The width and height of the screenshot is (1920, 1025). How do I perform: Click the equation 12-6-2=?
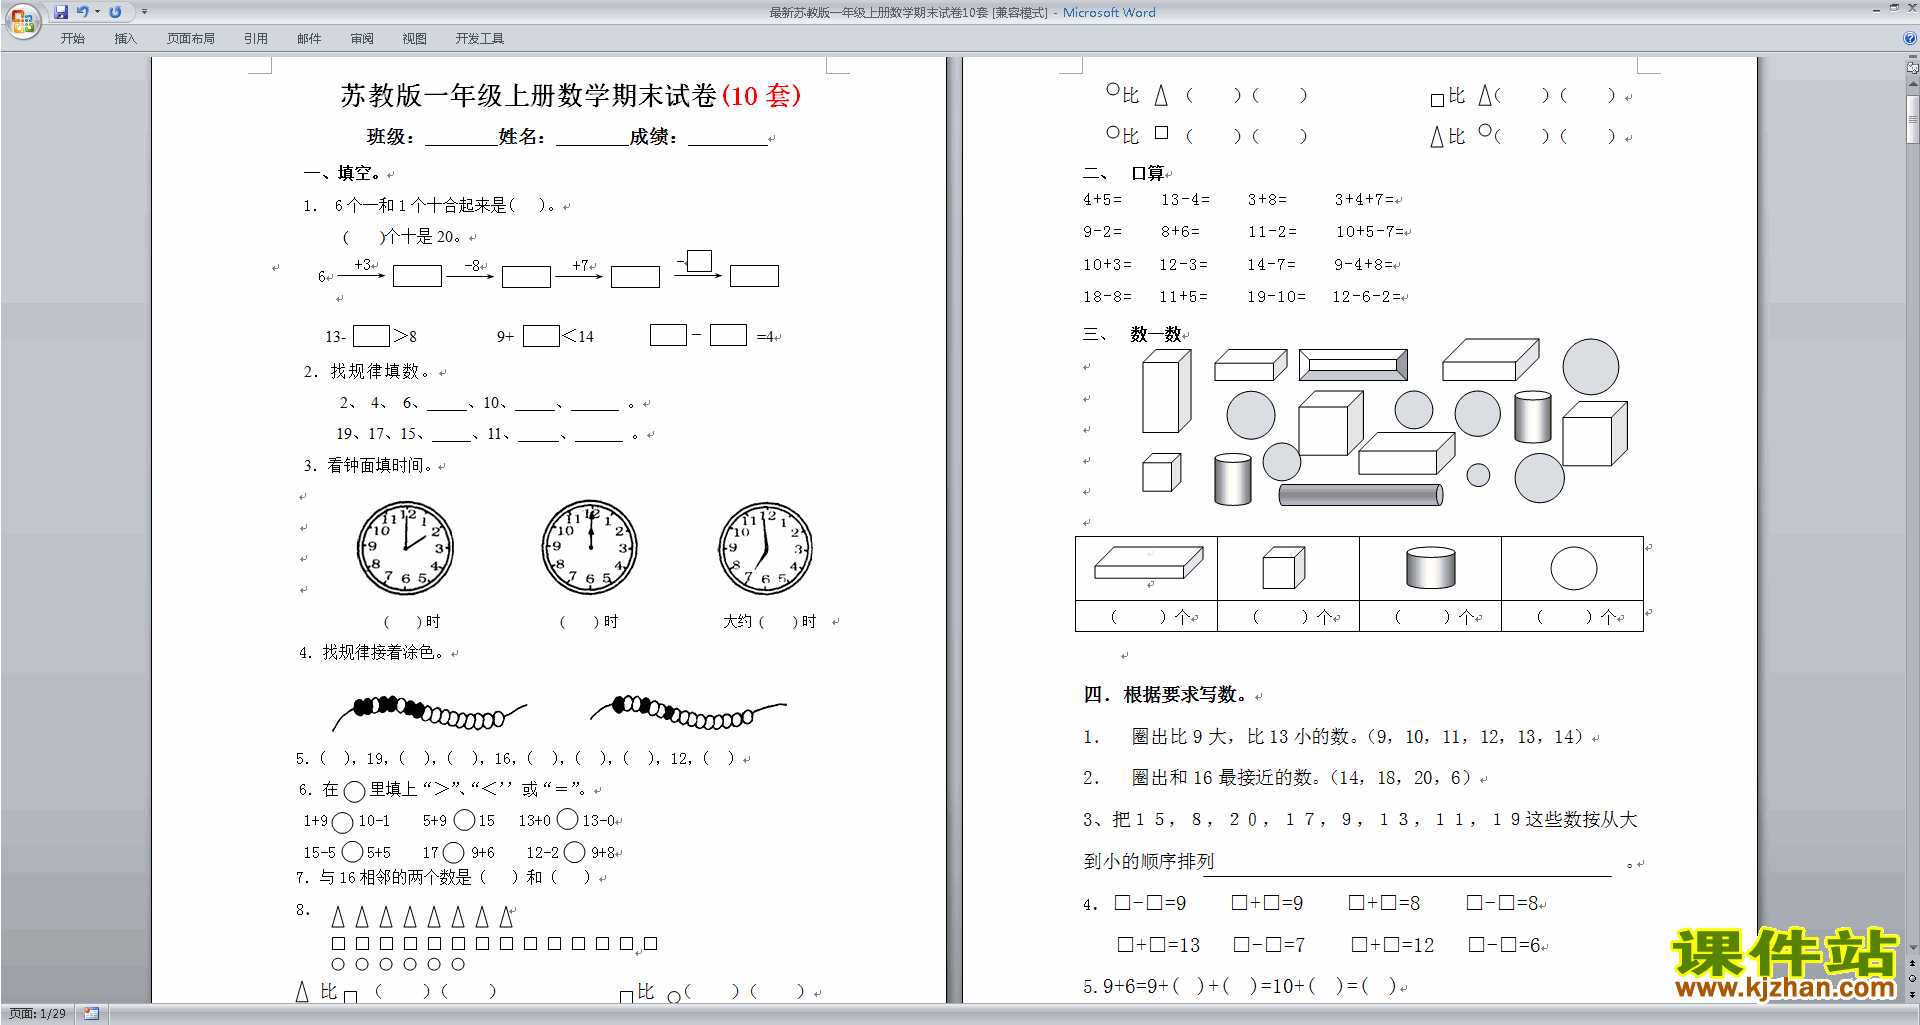pos(1366,297)
